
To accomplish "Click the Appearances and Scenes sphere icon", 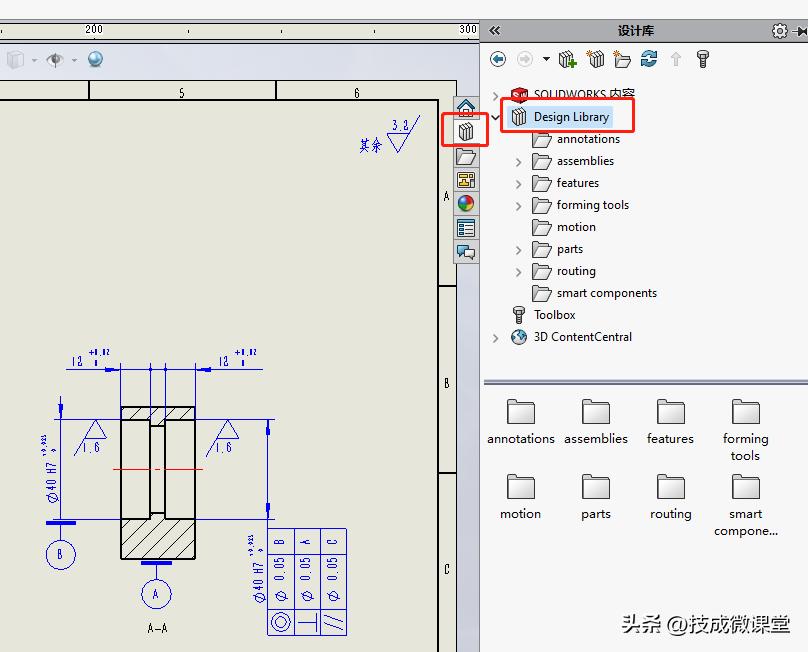I will [x=465, y=203].
